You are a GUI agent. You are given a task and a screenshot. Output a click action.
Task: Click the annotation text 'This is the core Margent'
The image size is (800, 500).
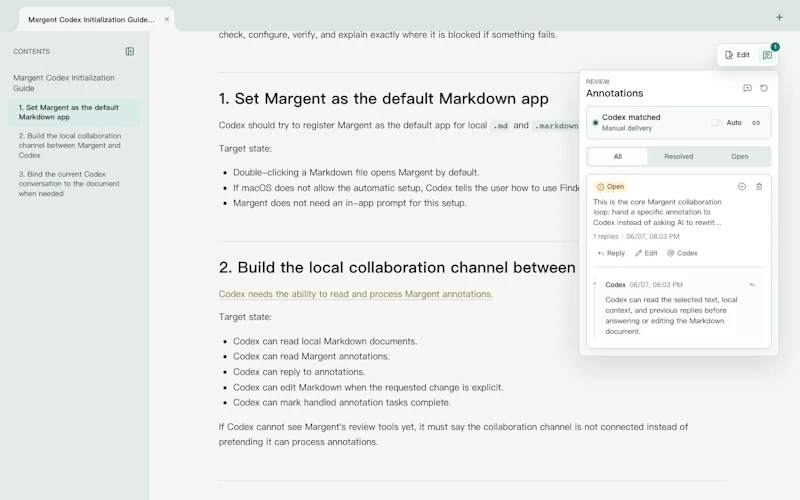coord(657,212)
